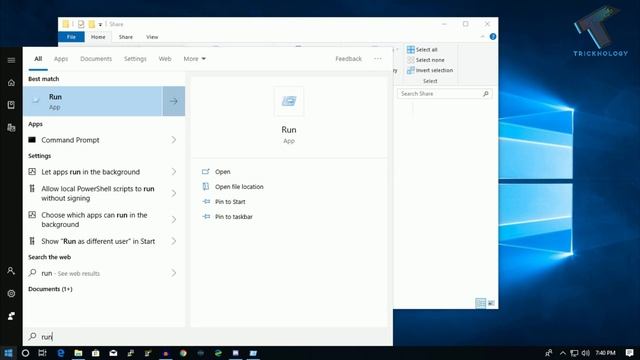Image resolution: width=640 pixels, height=360 pixels.
Task: Open network status tray icon
Action: click(x=574, y=353)
